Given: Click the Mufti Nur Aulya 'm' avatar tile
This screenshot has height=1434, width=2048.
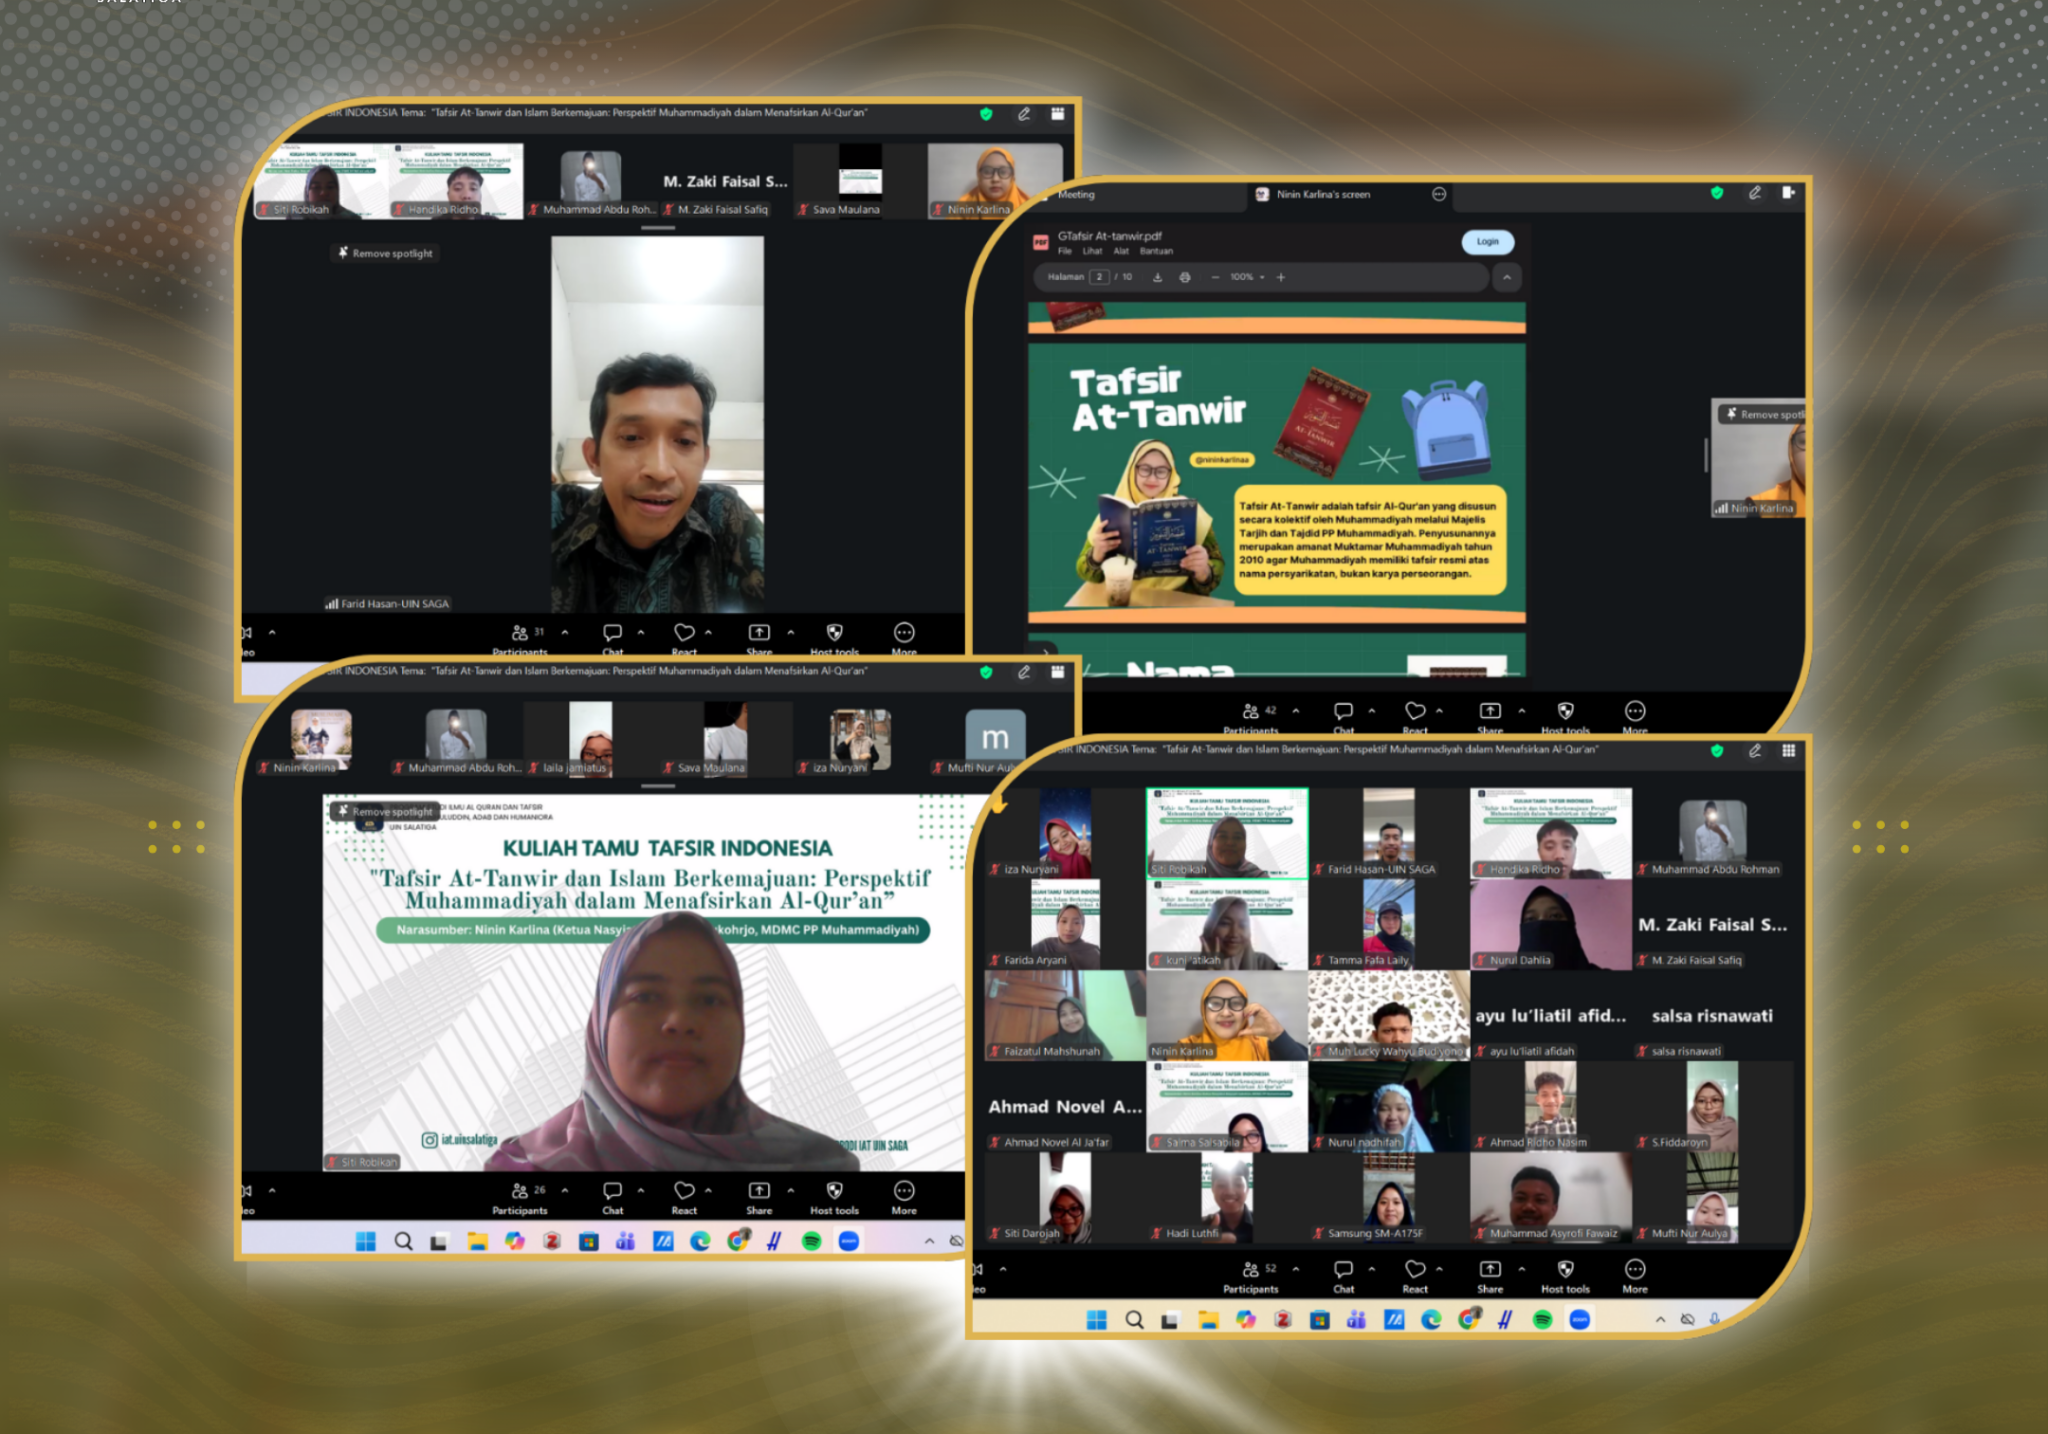Looking at the screenshot, I should point(995,738).
